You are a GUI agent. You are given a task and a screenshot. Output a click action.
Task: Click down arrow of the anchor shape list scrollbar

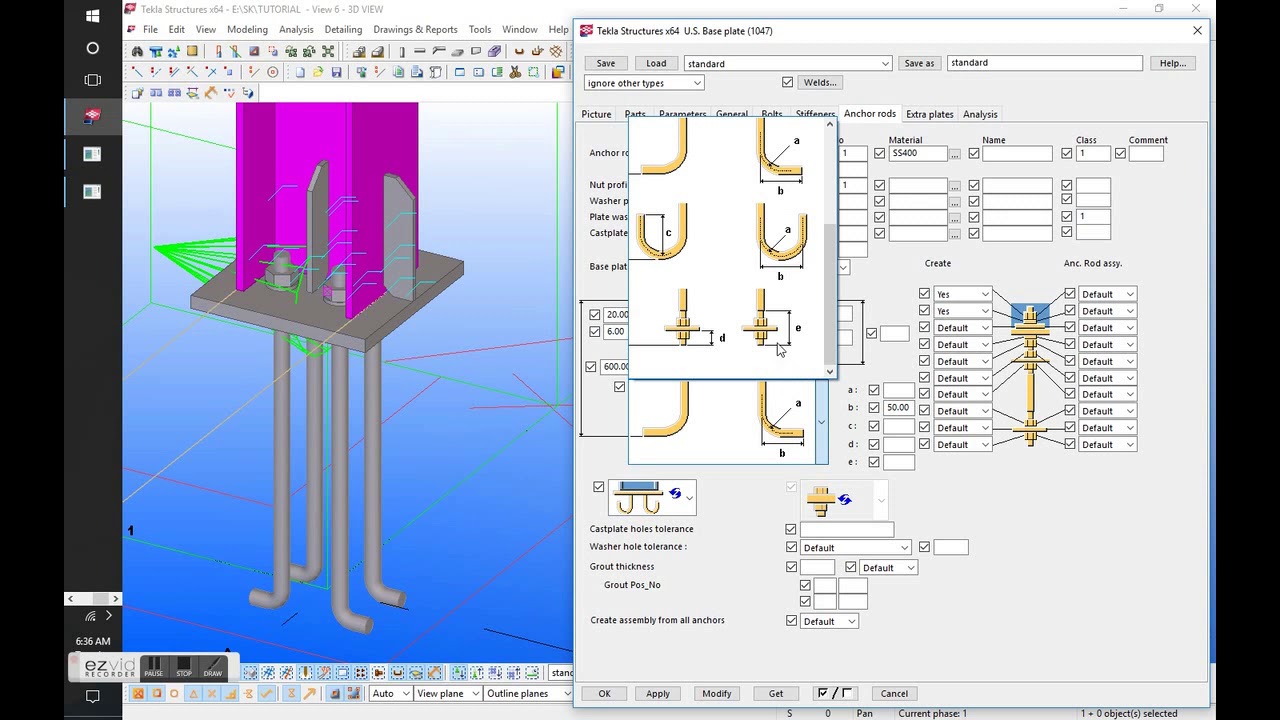tap(829, 372)
